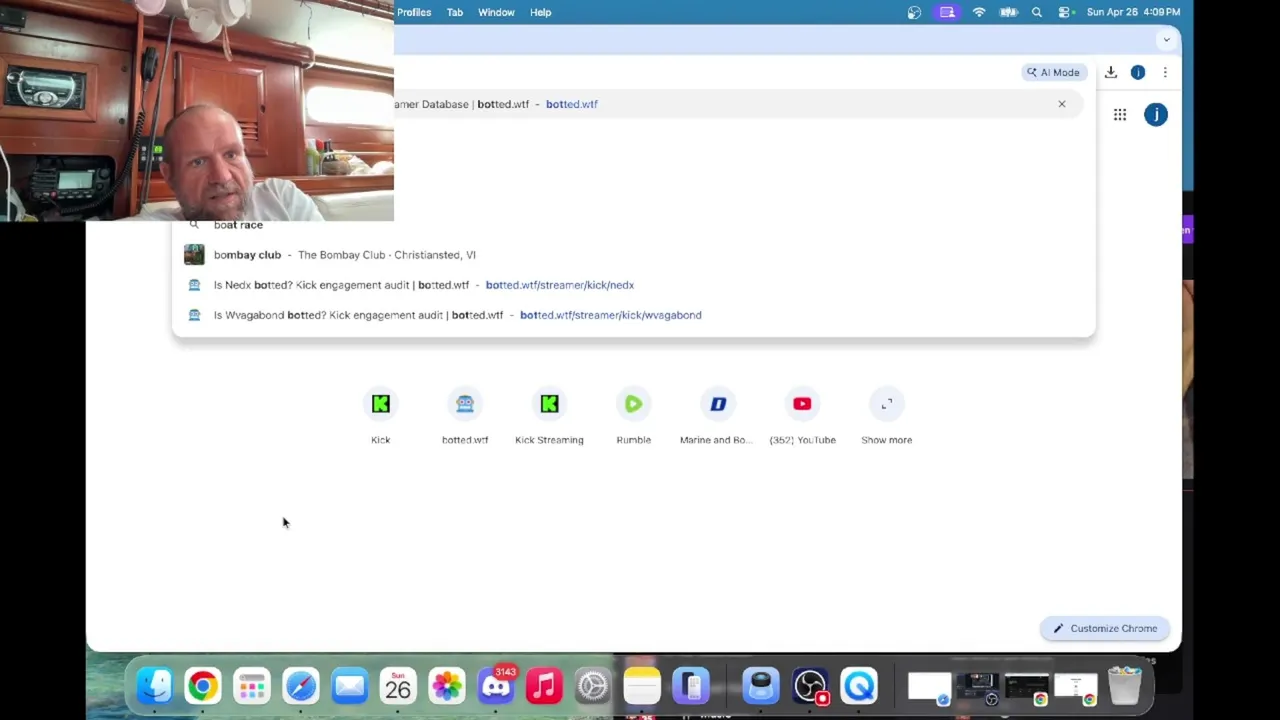Select 'Is Wvagabond botted?' suggestion
The image size is (1280, 720).
click(x=633, y=315)
